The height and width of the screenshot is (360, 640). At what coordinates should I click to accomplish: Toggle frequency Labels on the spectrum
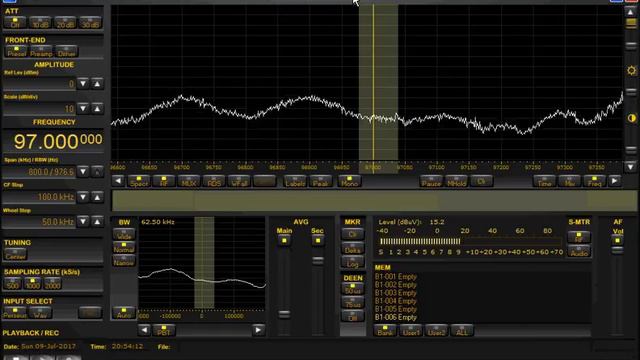(x=295, y=181)
